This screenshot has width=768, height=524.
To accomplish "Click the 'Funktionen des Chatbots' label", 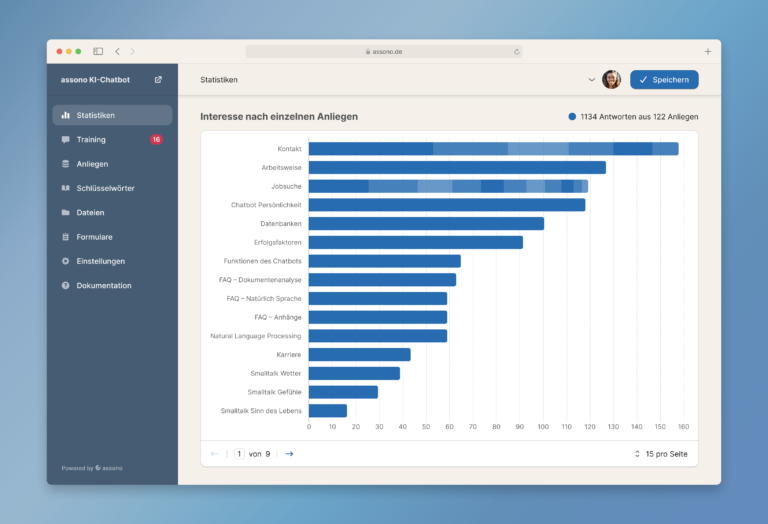I will (x=263, y=261).
